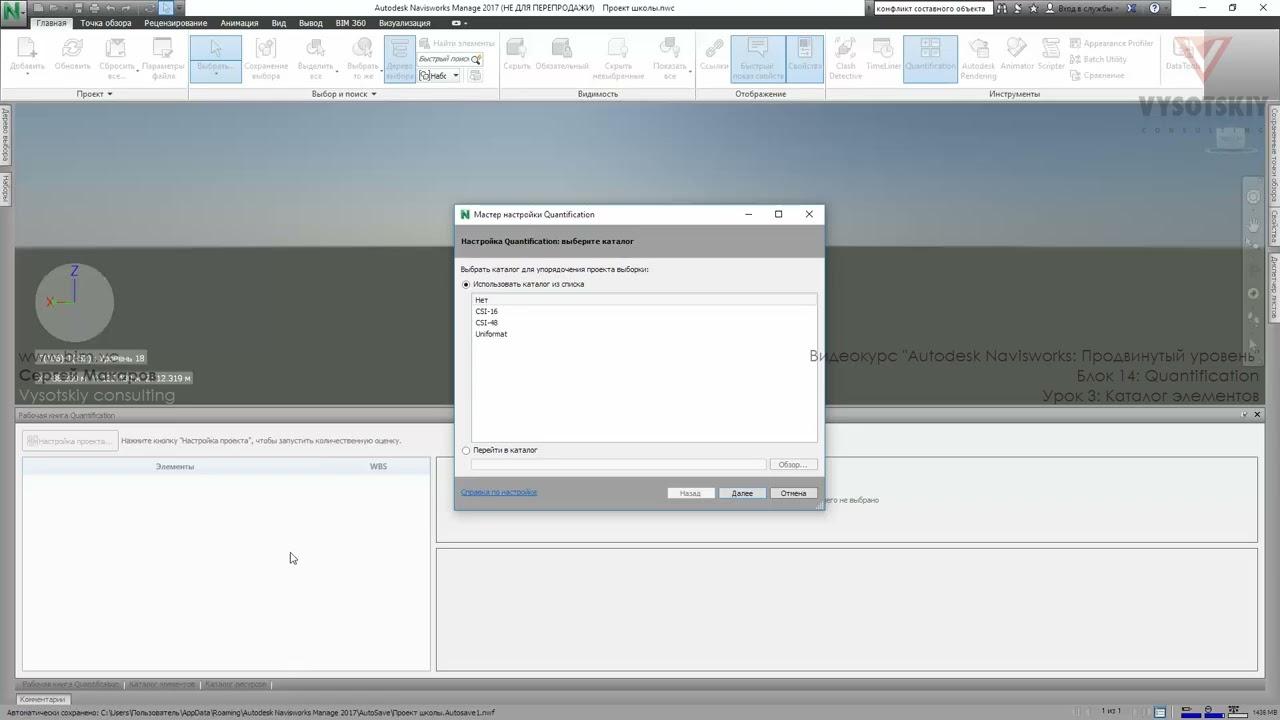Viewport: 1280px width, 720px height.
Task: Toggle the Properties (Свойства) panel icon
Action: click(804, 57)
